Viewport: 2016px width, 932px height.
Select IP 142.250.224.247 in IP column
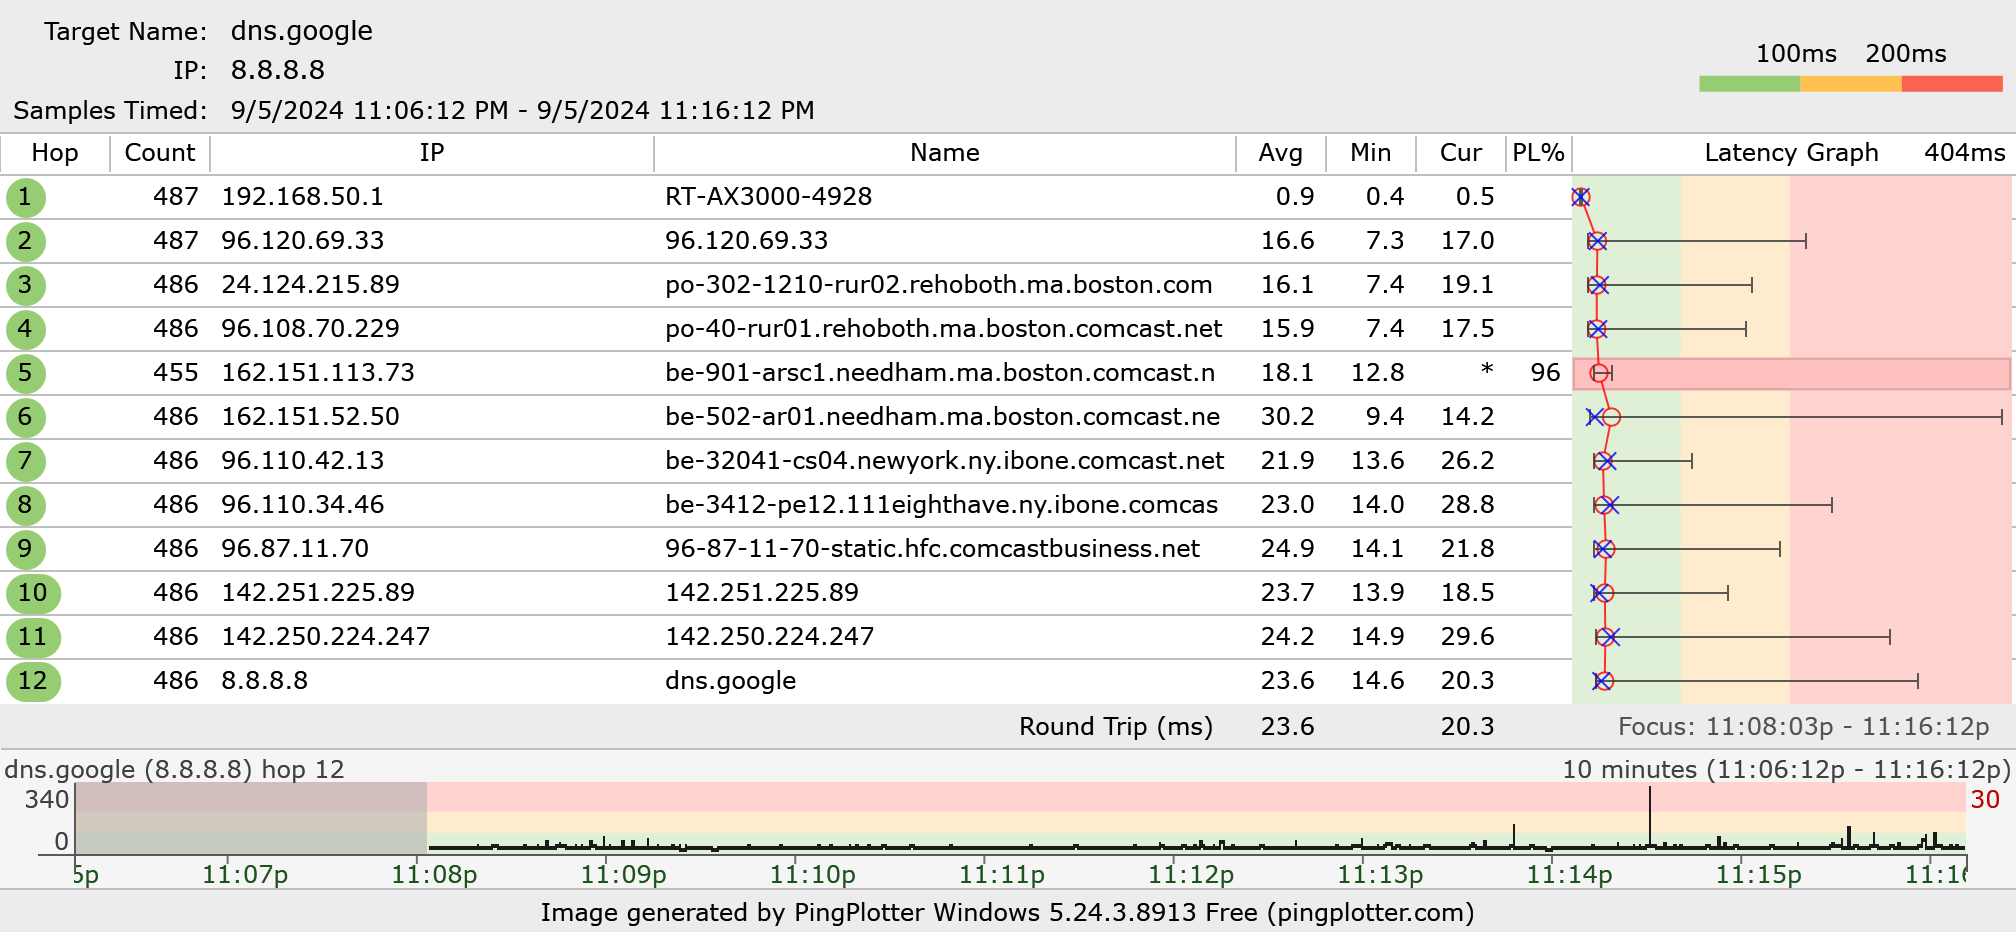[x=326, y=637]
